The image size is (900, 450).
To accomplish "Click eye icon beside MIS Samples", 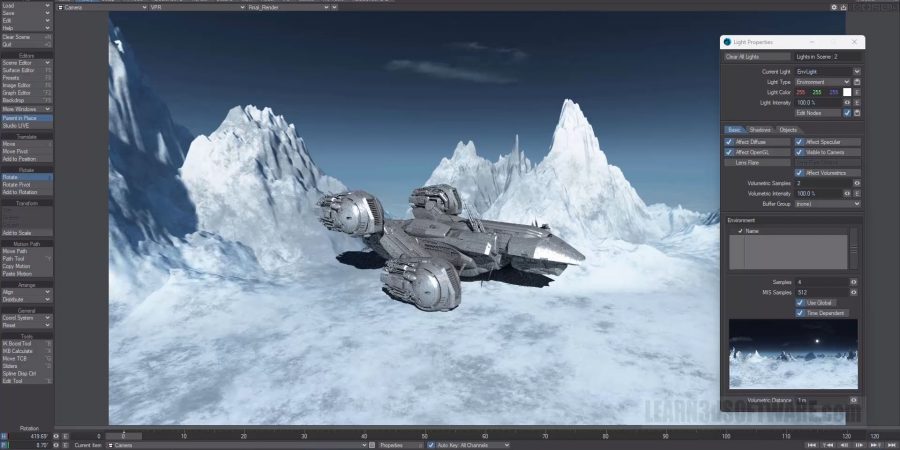I will click(x=855, y=292).
